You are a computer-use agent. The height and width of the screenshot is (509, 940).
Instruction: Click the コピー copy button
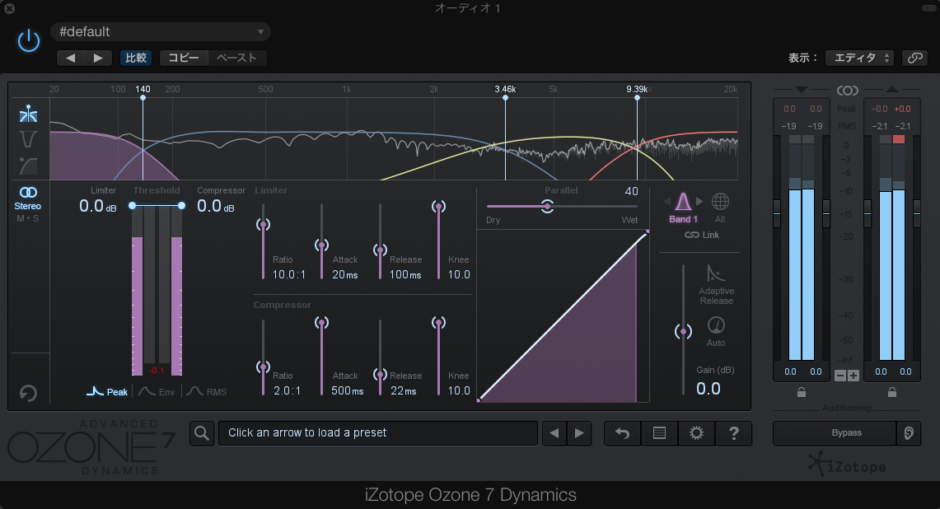click(183, 58)
